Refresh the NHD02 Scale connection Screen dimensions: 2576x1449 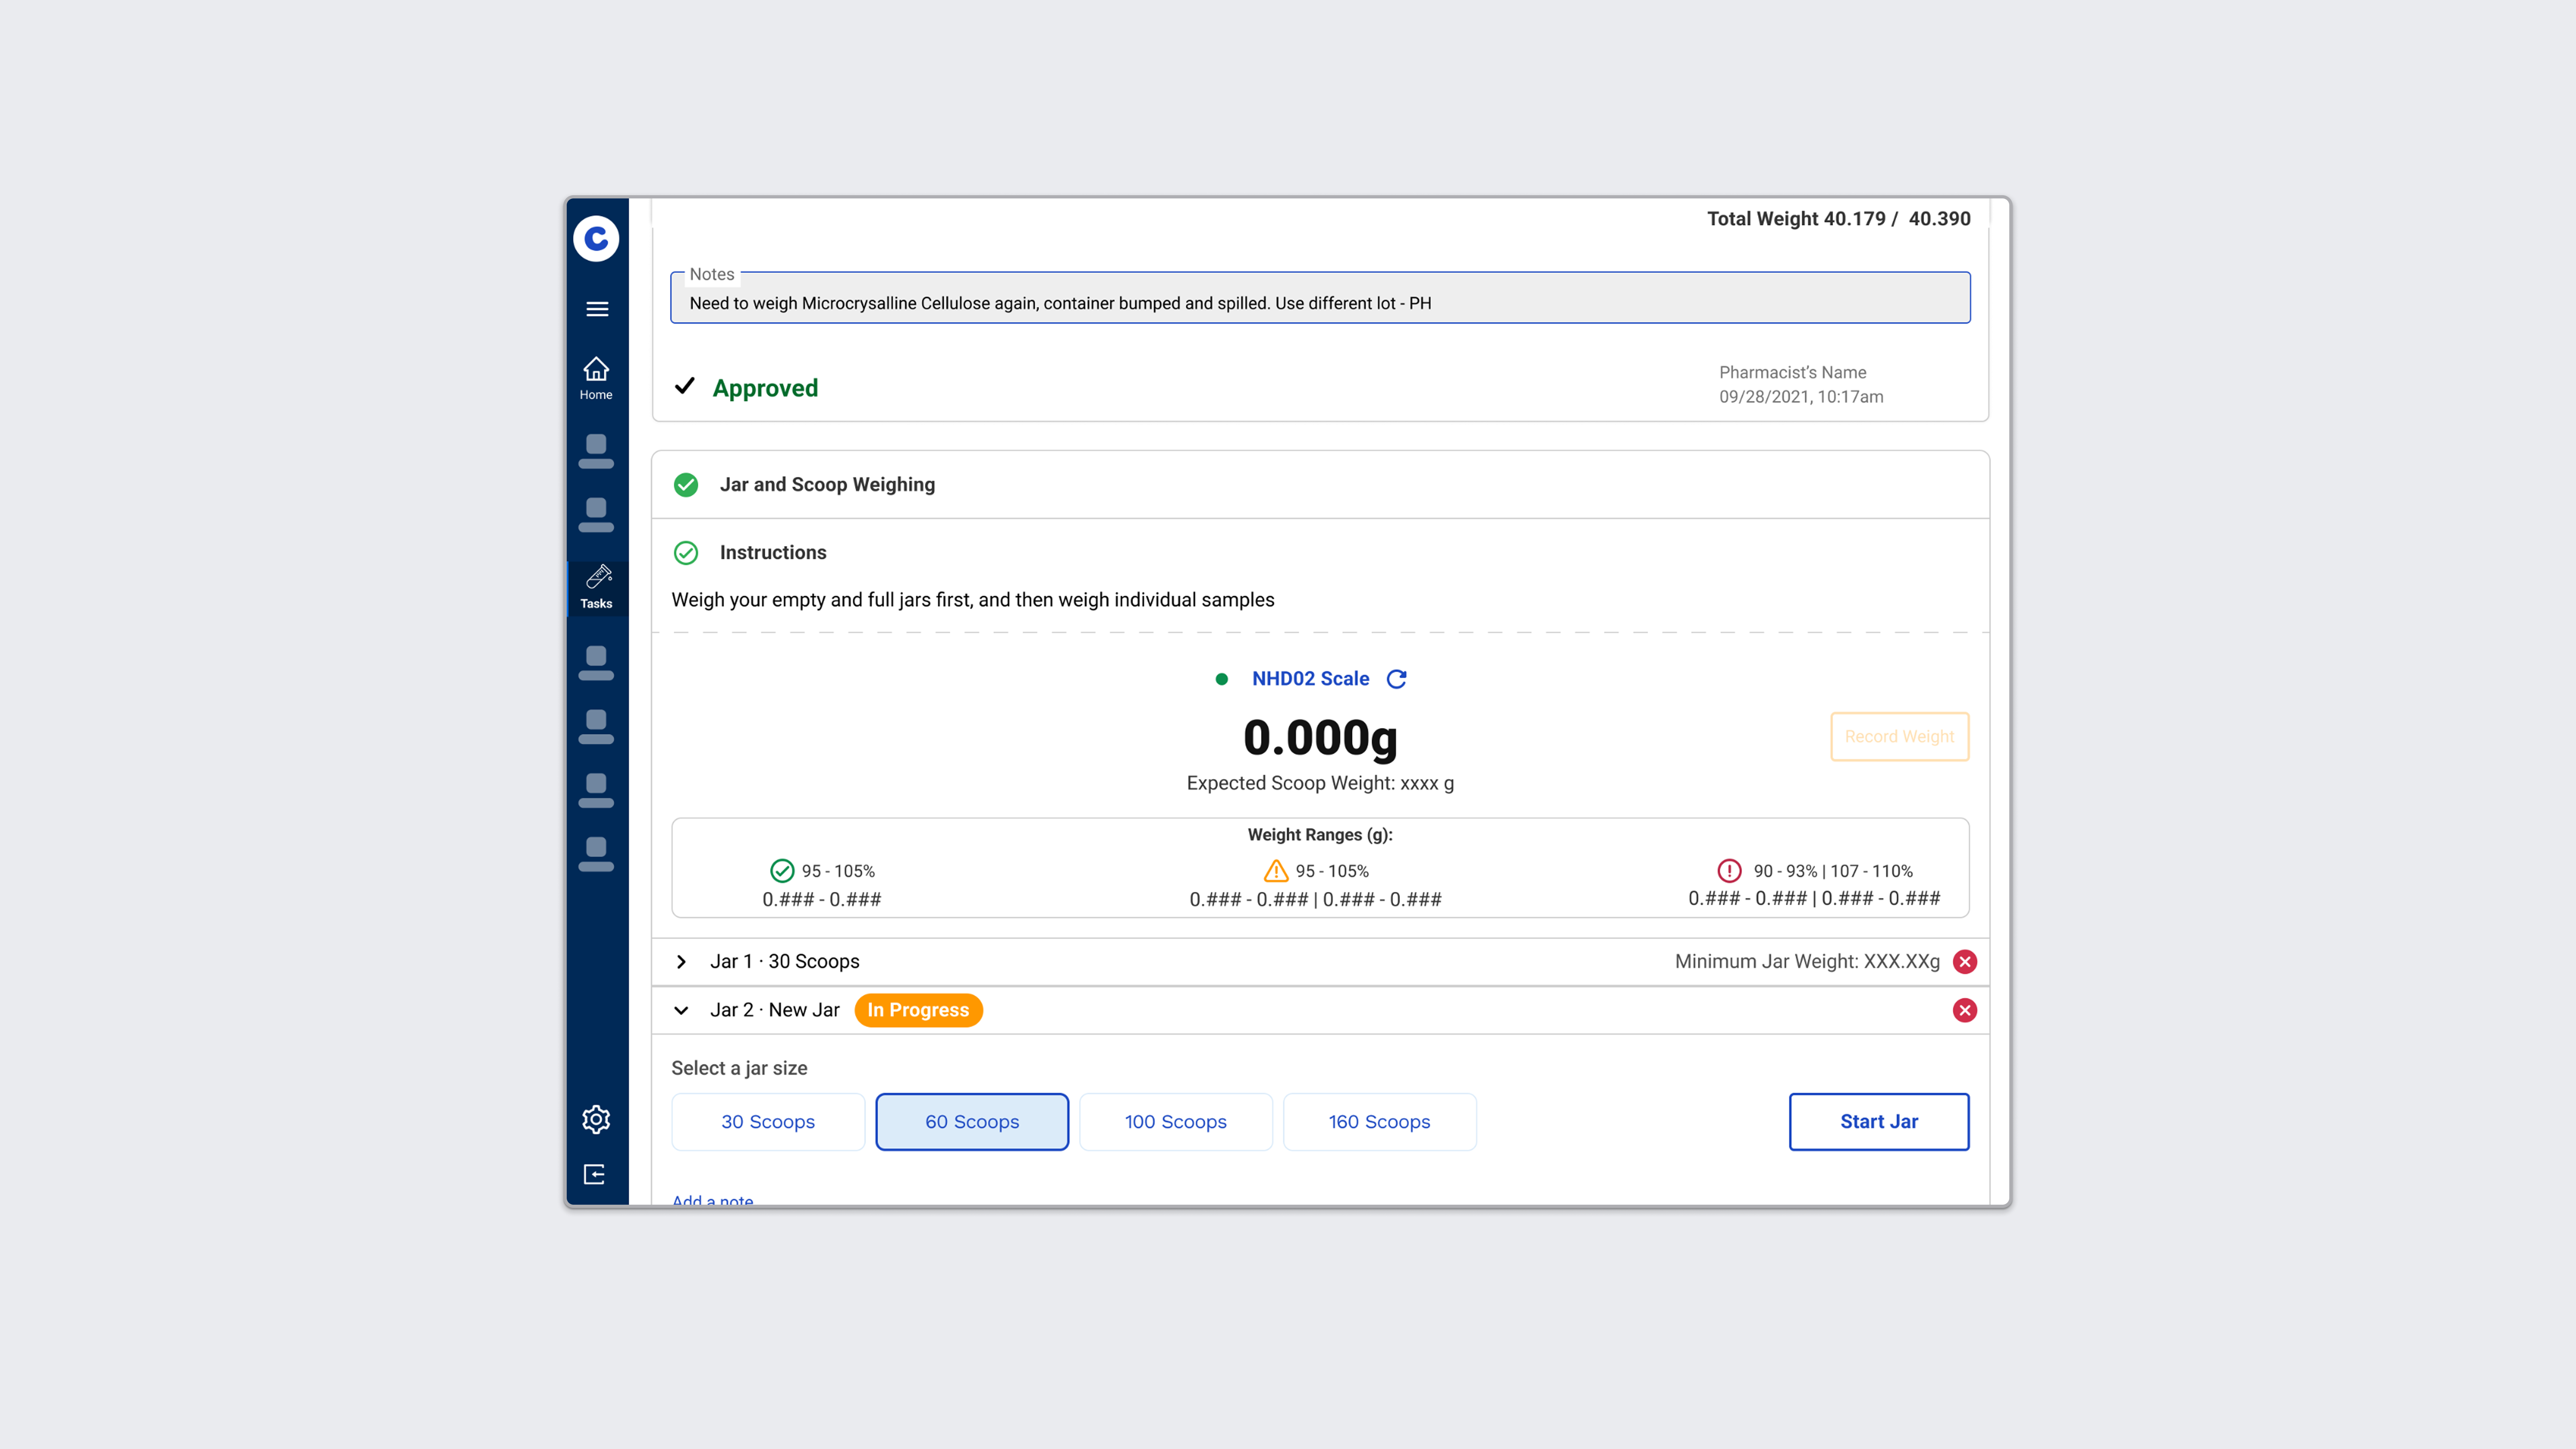[x=1397, y=679]
